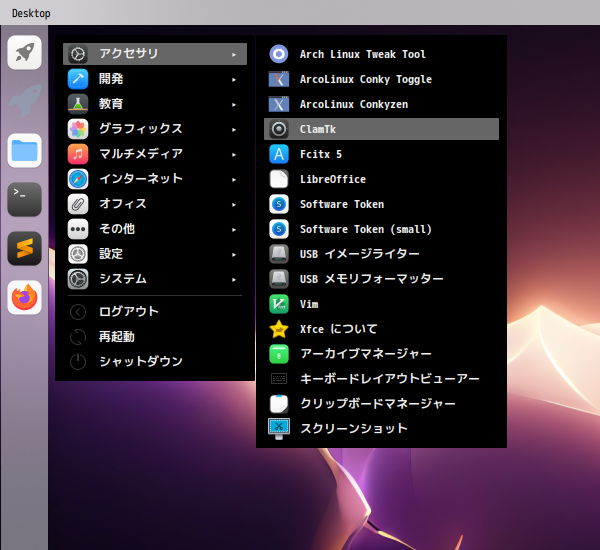
Task: Open the Files folder icon in the dock
Action: (24, 150)
